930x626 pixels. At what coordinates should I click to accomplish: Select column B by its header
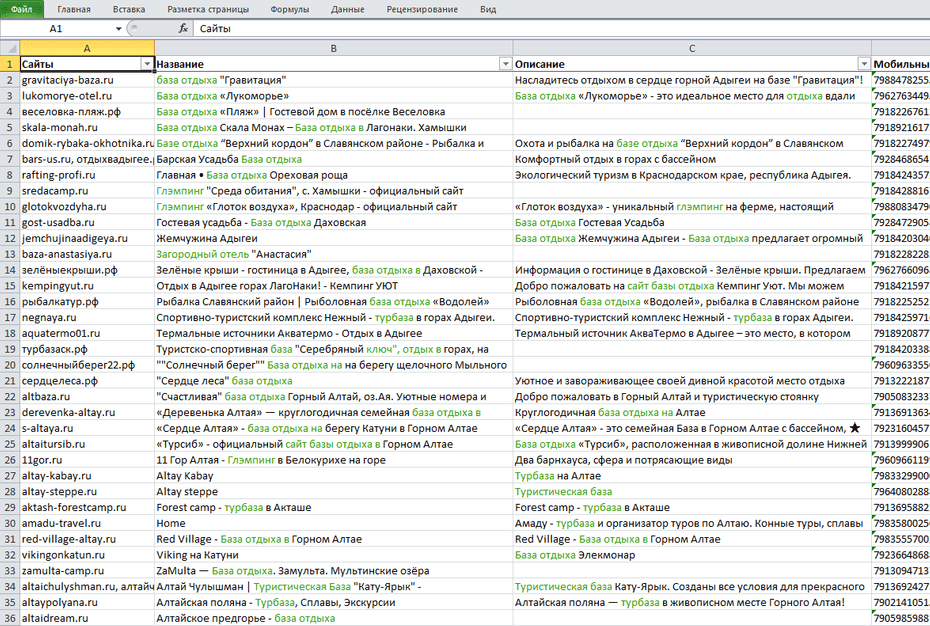pos(333,48)
